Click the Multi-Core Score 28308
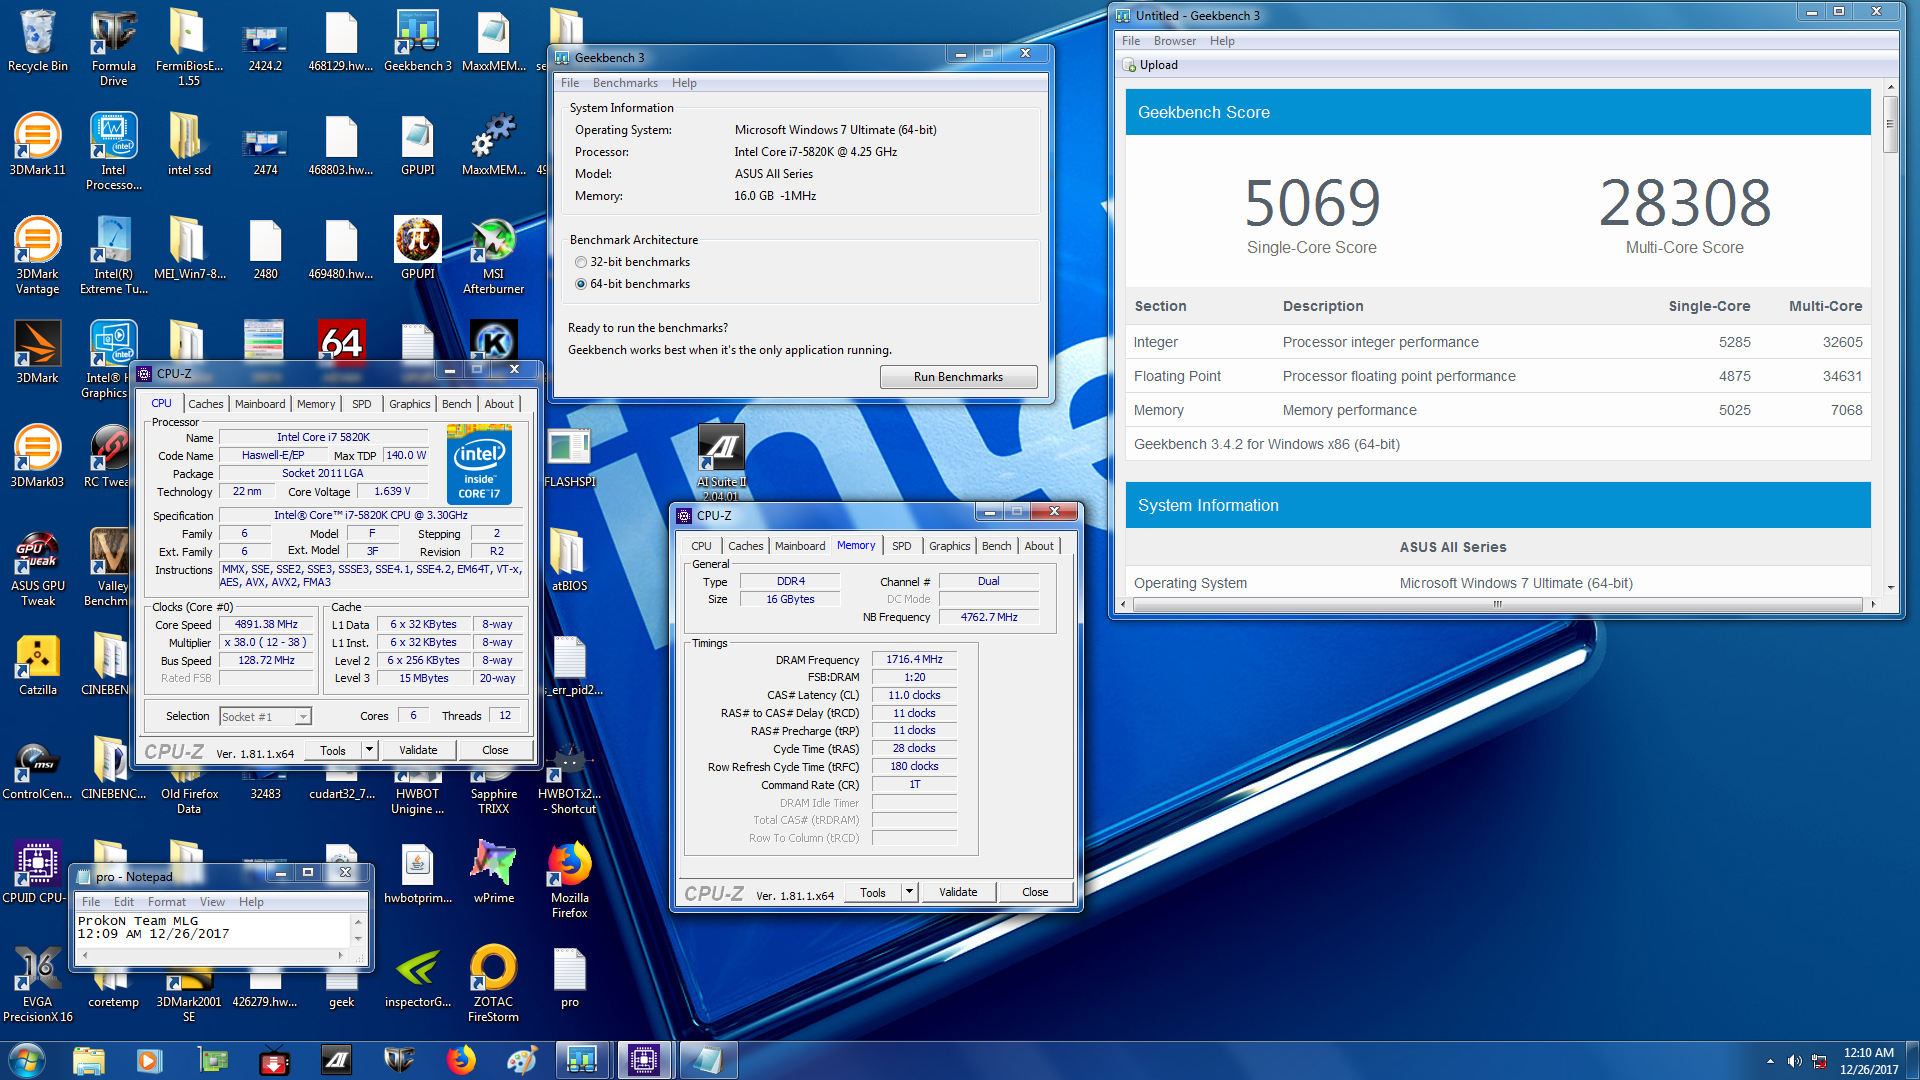Image resolution: width=1920 pixels, height=1080 pixels. (x=1684, y=203)
